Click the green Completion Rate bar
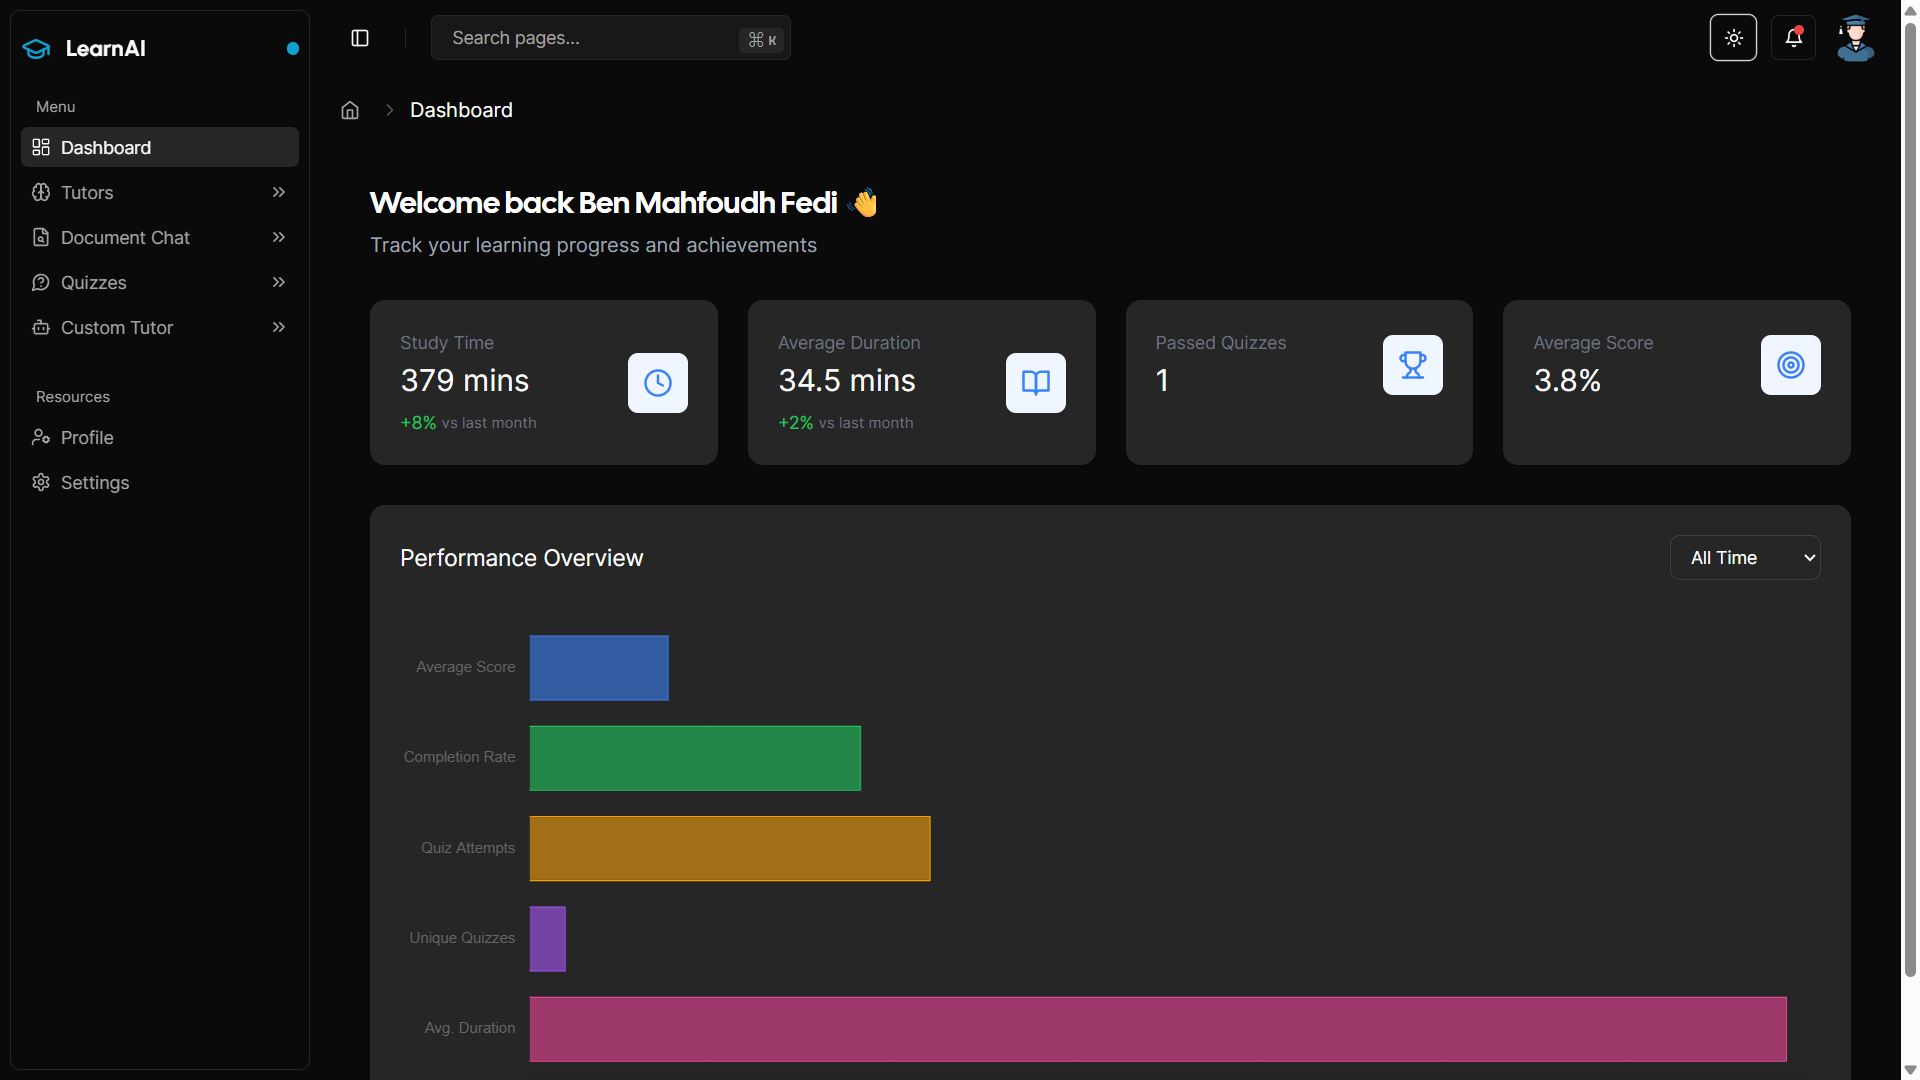The width and height of the screenshot is (1920, 1080). [695, 758]
